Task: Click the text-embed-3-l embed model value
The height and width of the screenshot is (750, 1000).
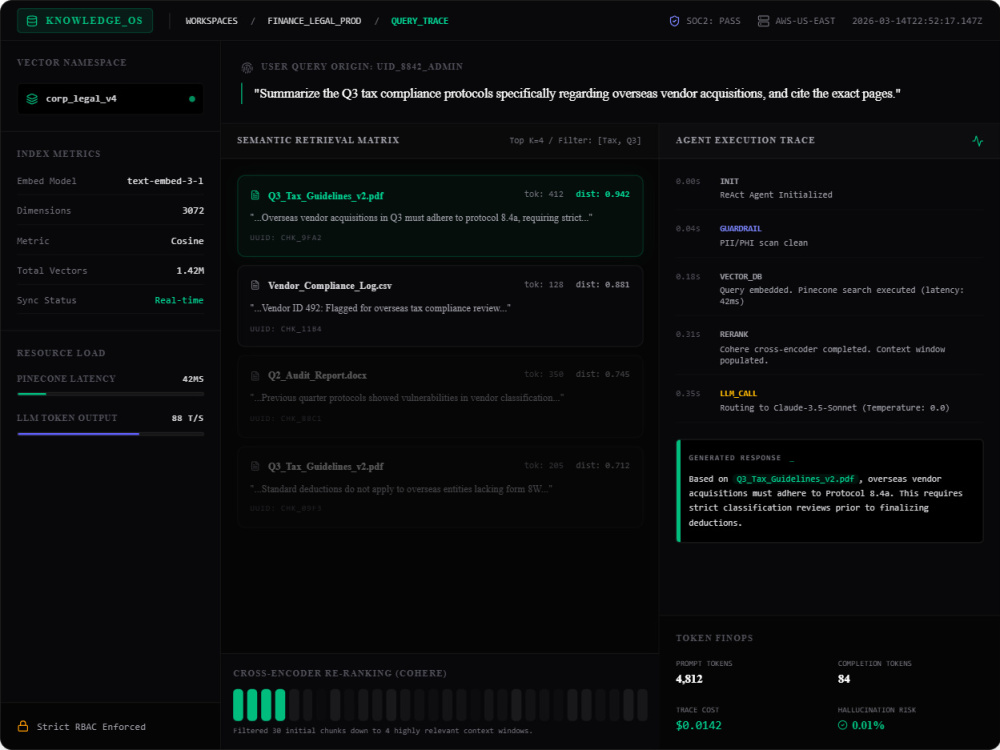Action: point(165,181)
